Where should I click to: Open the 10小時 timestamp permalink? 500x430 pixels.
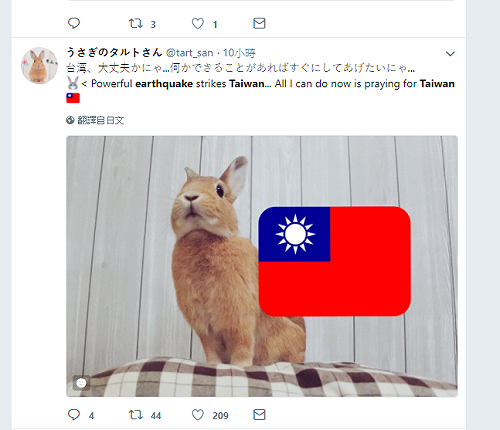click(239, 53)
